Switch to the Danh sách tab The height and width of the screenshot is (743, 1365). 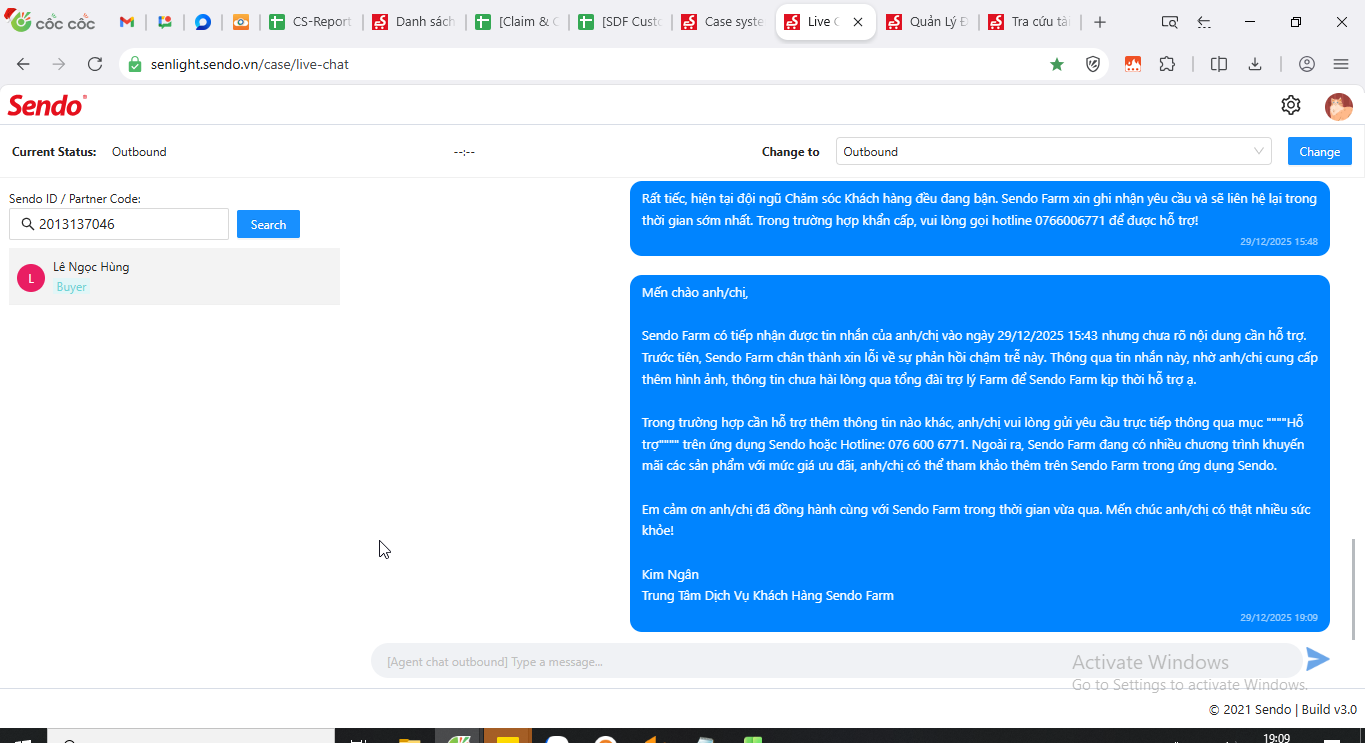[x=413, y=22]
